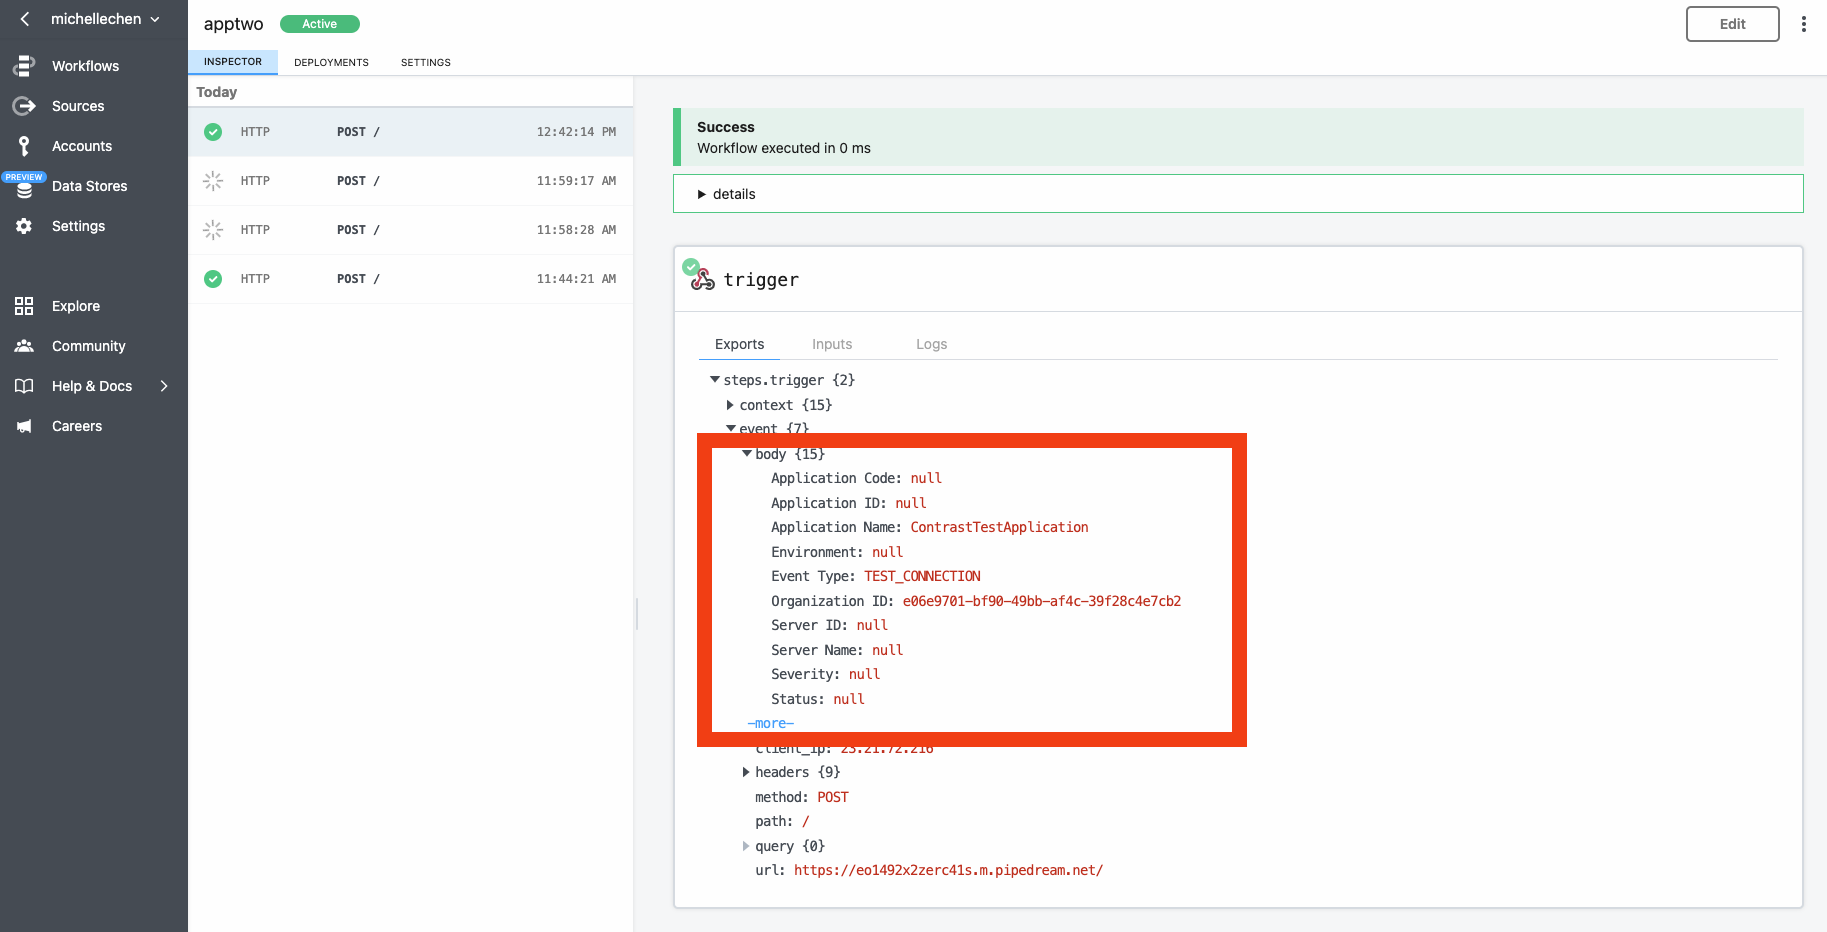Click the Accounts key icon
Screen dimensions: 1827x932
point(24,146)
